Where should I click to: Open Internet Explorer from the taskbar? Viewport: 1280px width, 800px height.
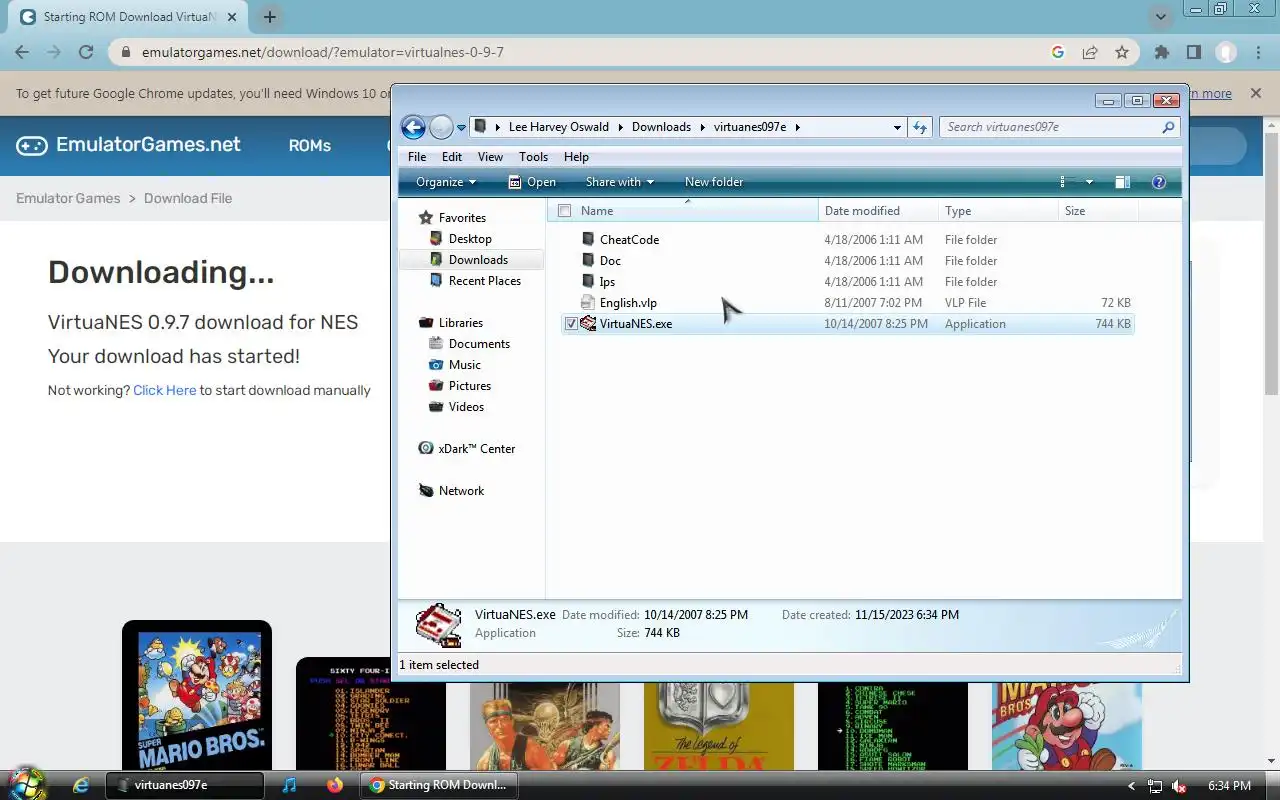[x=81, y=785]
